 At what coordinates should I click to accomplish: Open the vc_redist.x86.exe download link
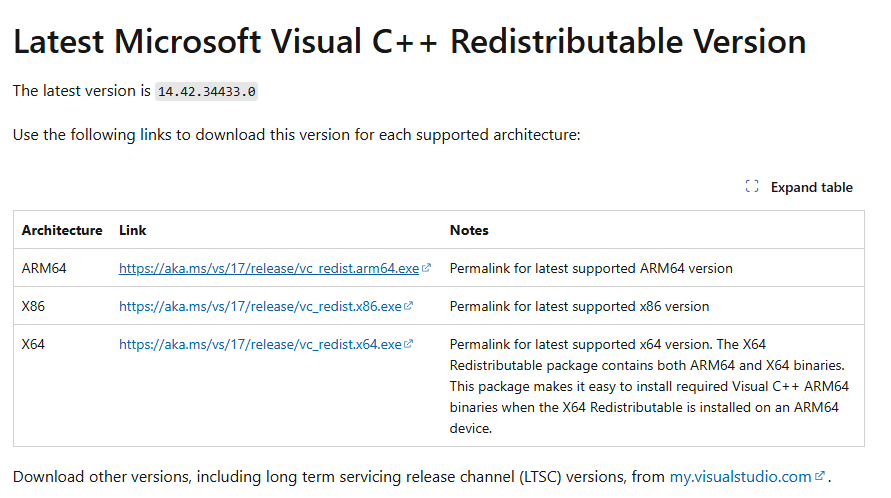[260, 306]
